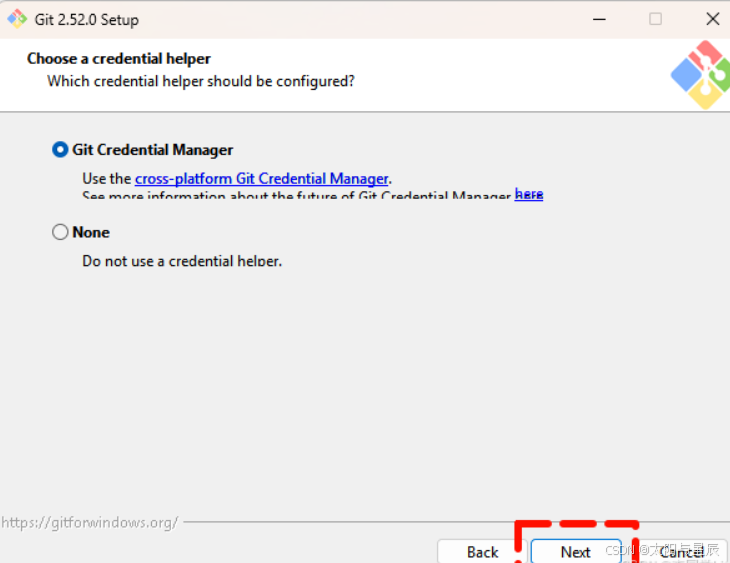Click the 'Do not use a credential helper.' text

(x=182, y=261)
